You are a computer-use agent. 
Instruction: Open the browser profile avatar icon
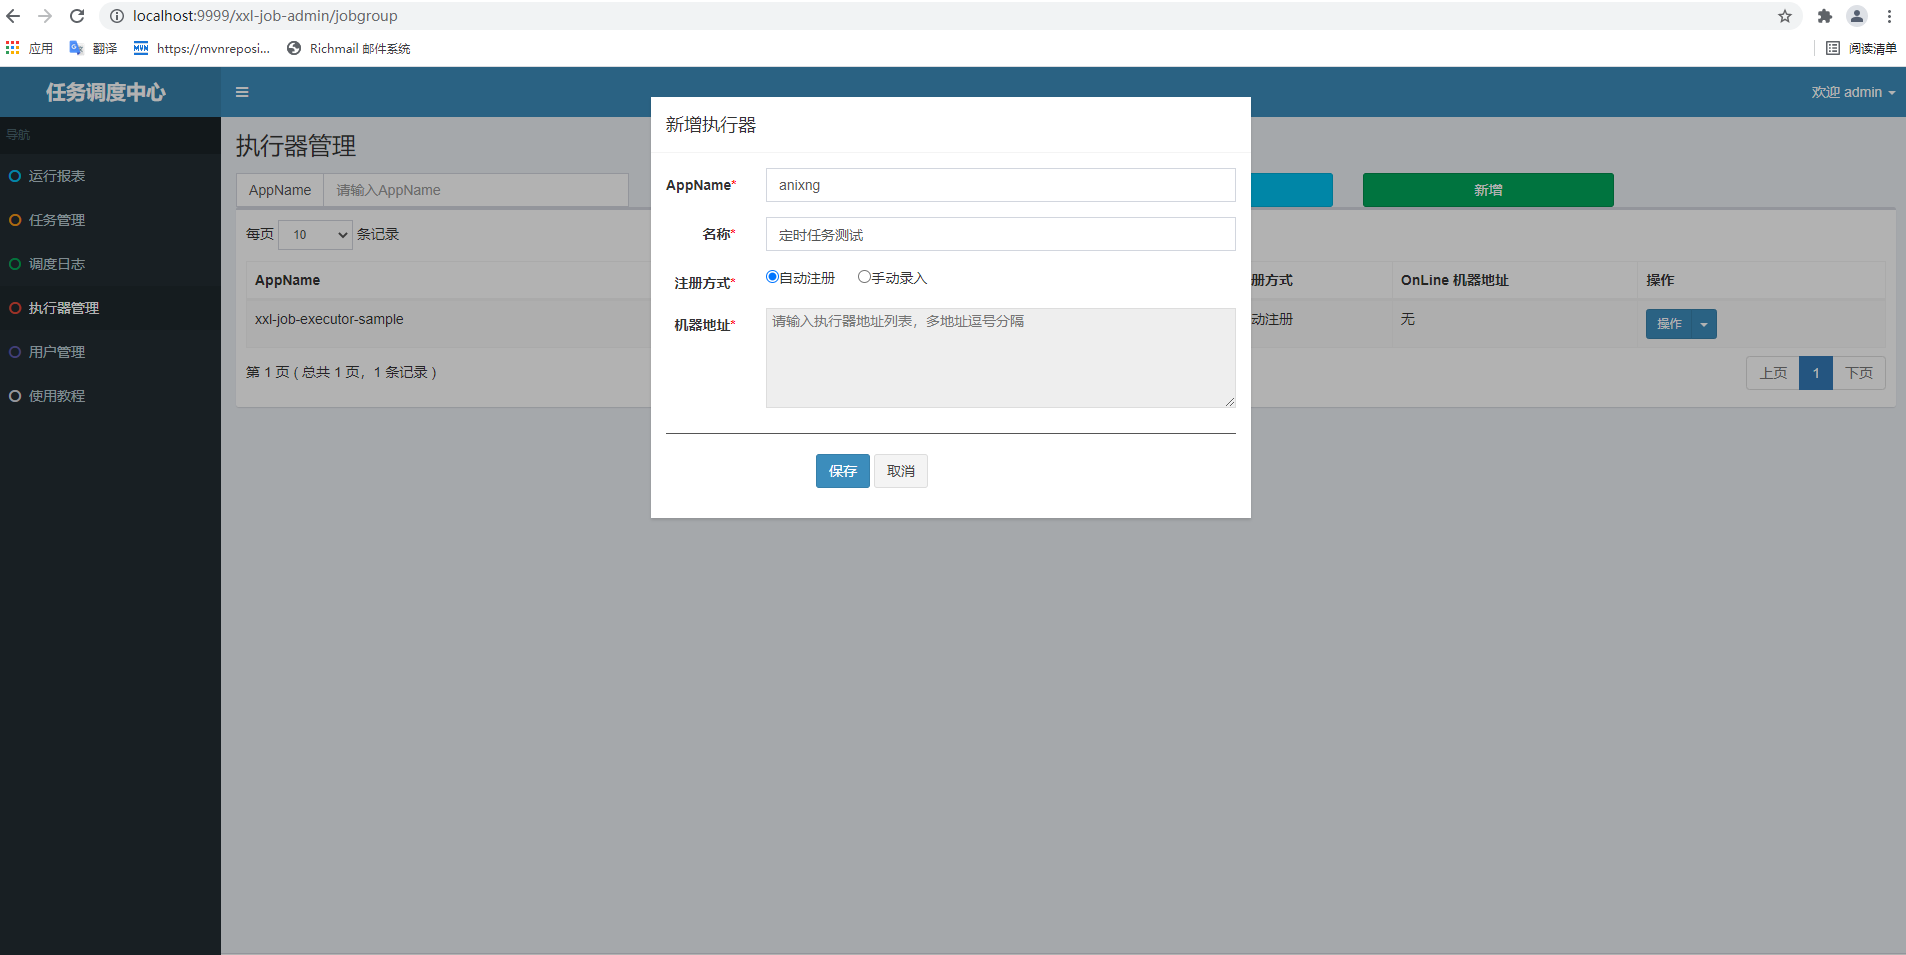1857,16
